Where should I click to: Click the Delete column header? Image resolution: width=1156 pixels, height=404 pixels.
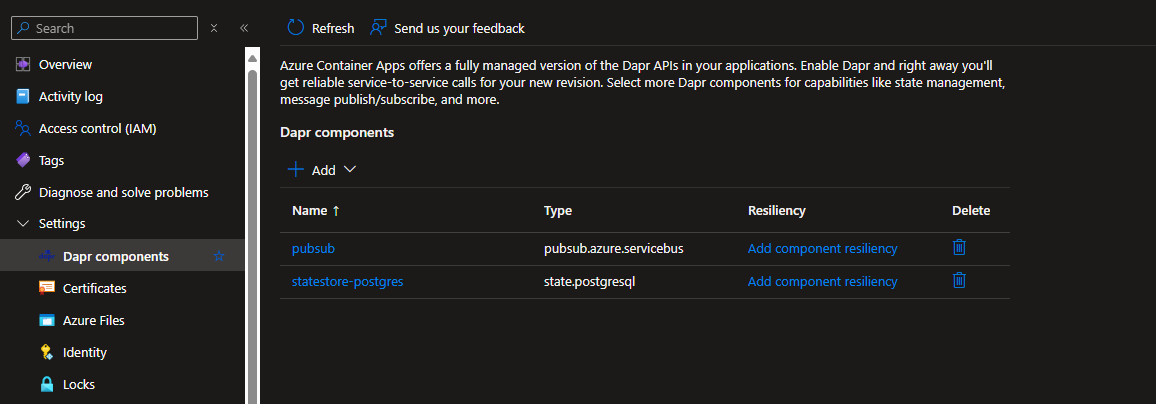coord(971,211)
